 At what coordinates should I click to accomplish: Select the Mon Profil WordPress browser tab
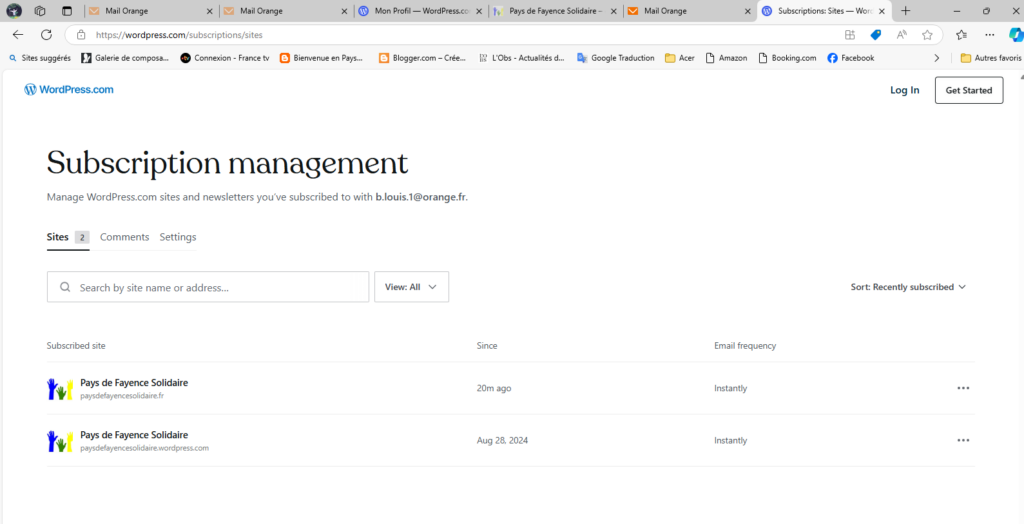420,11
